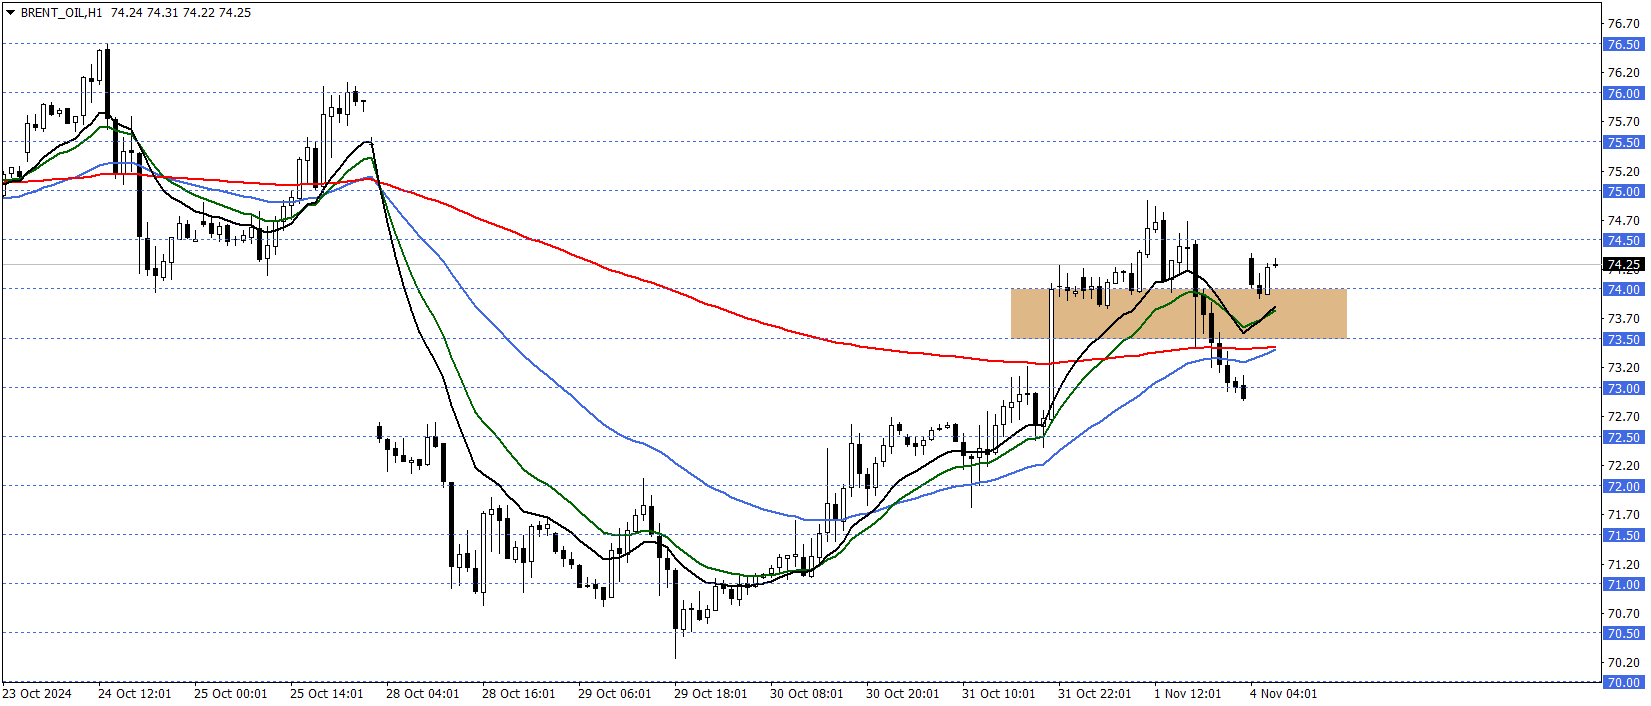Click the 71.20 price scale value

point(1623,564)
